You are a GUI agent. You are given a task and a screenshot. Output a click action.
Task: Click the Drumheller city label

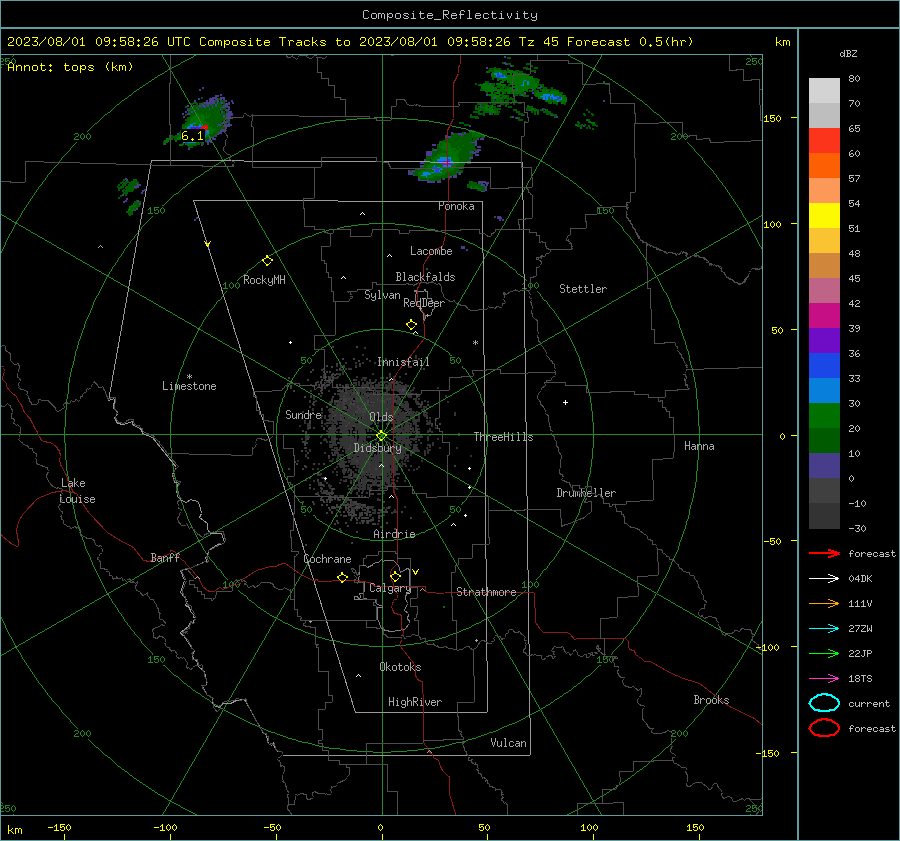click(x=586, y=493)
